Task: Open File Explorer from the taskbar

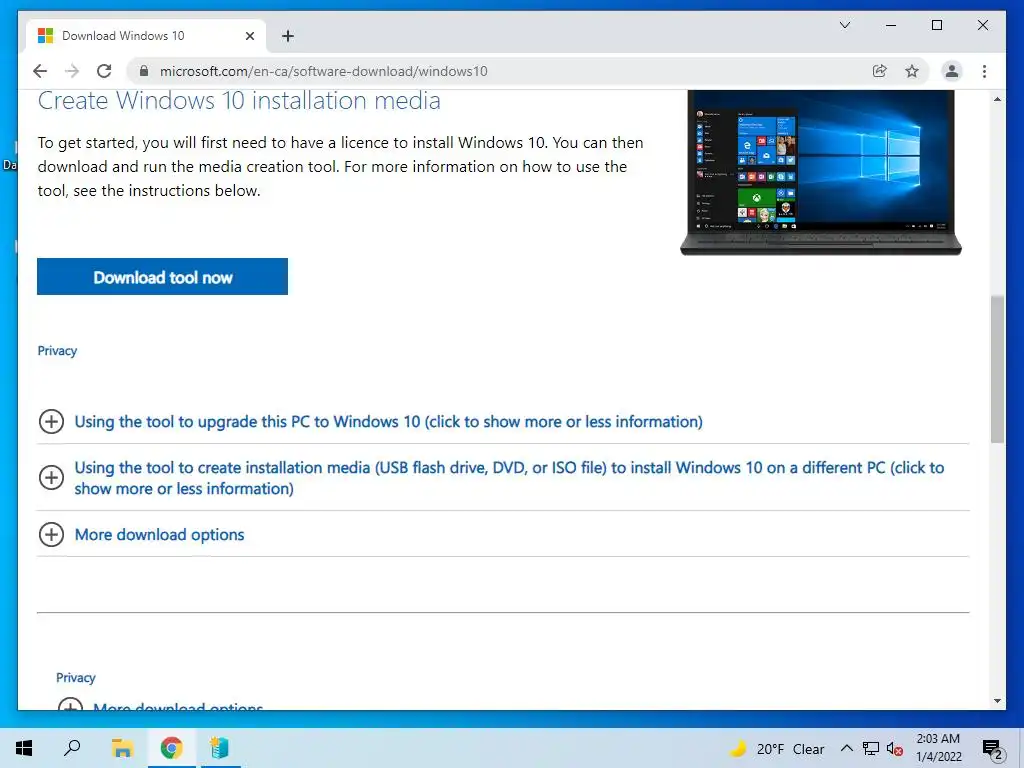Action: 121,748
